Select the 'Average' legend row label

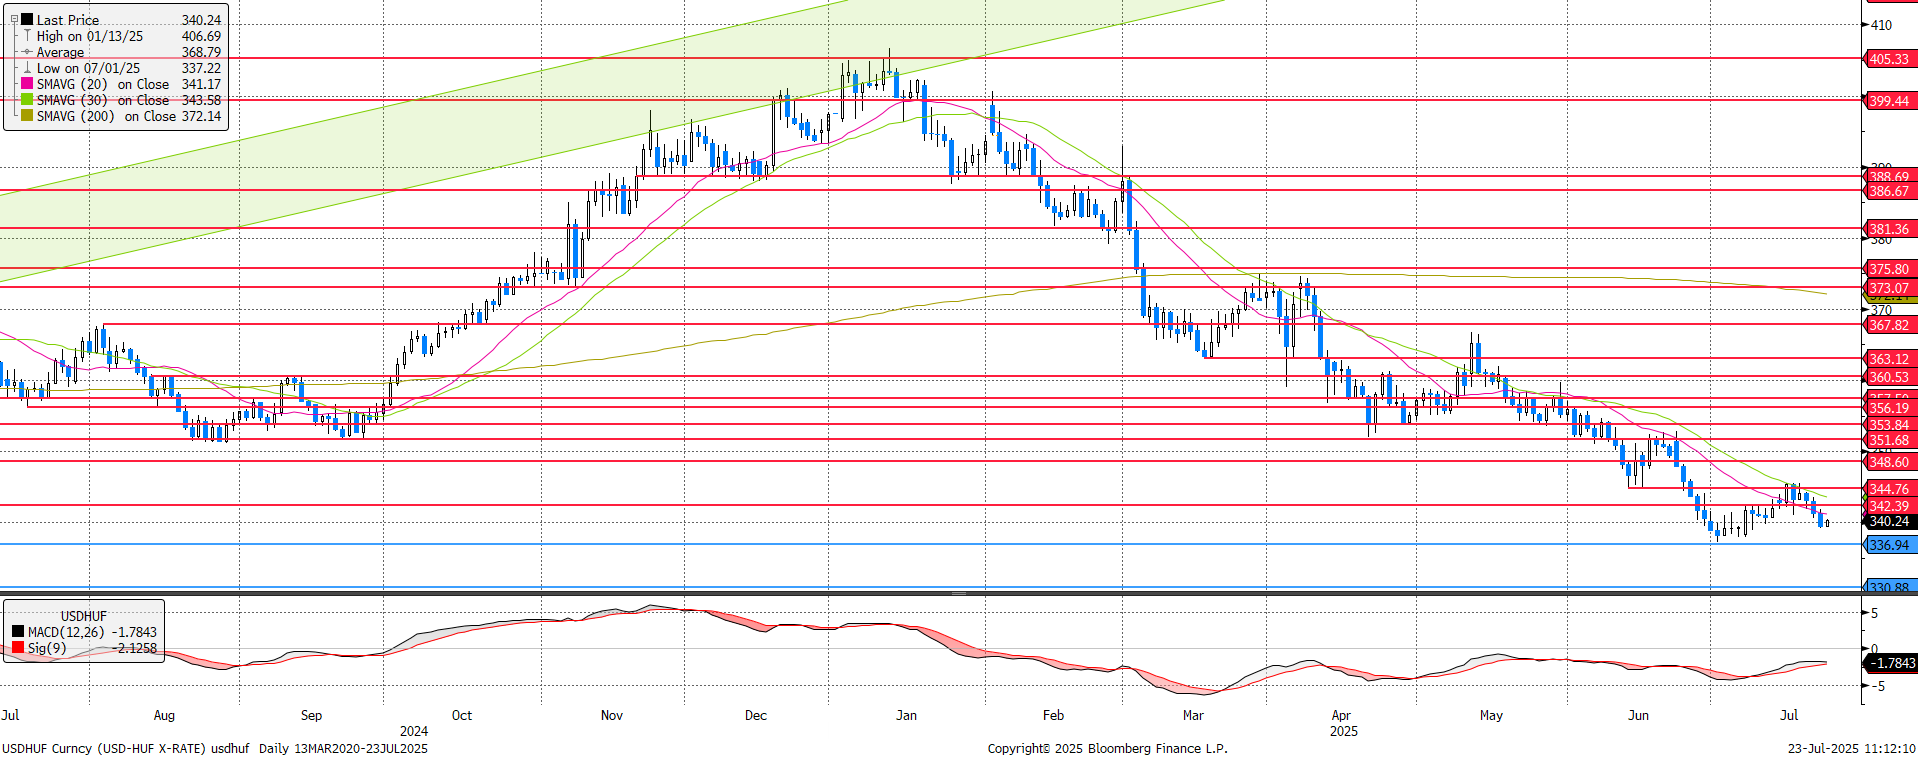point(60,52)
